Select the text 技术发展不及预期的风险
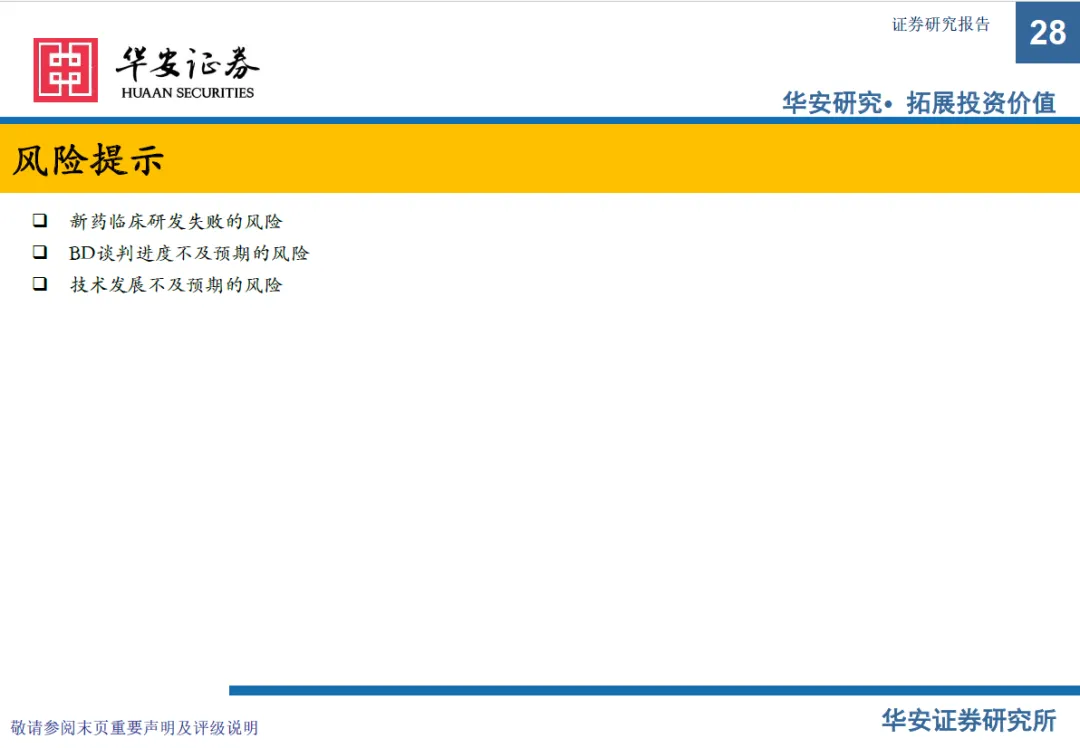 (176, 284)
